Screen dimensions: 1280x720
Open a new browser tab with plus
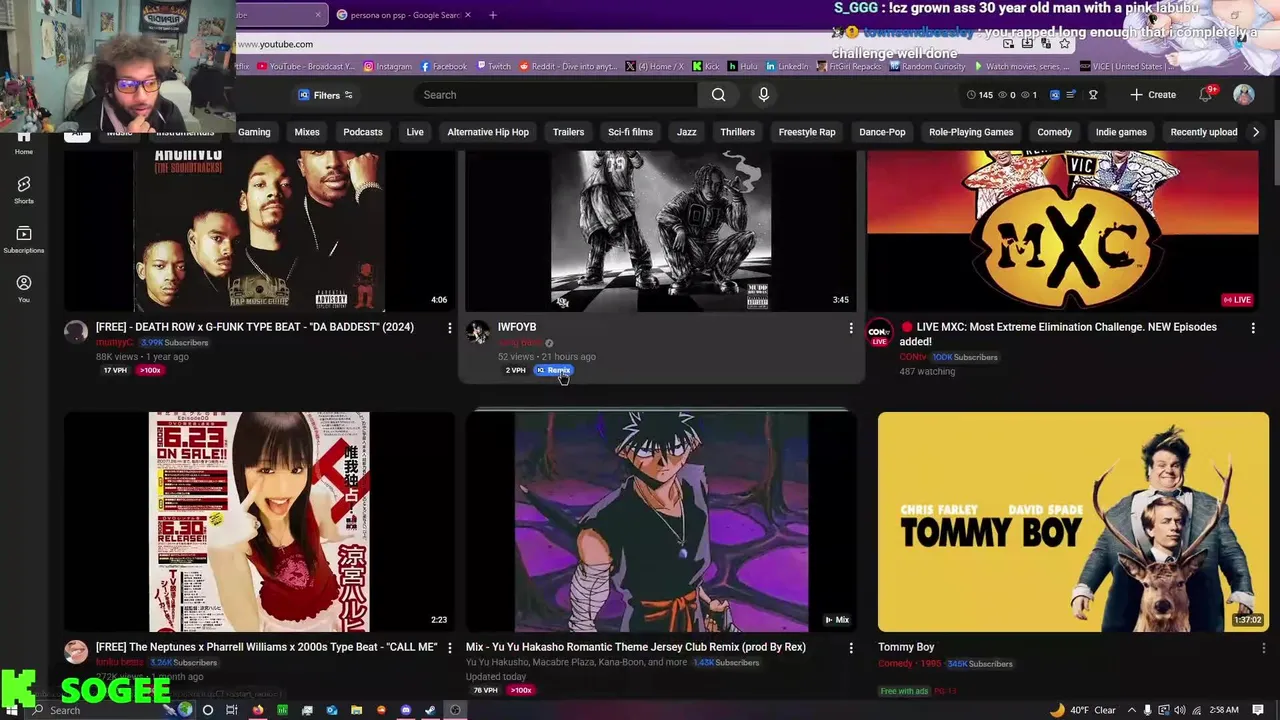[493, 15]
